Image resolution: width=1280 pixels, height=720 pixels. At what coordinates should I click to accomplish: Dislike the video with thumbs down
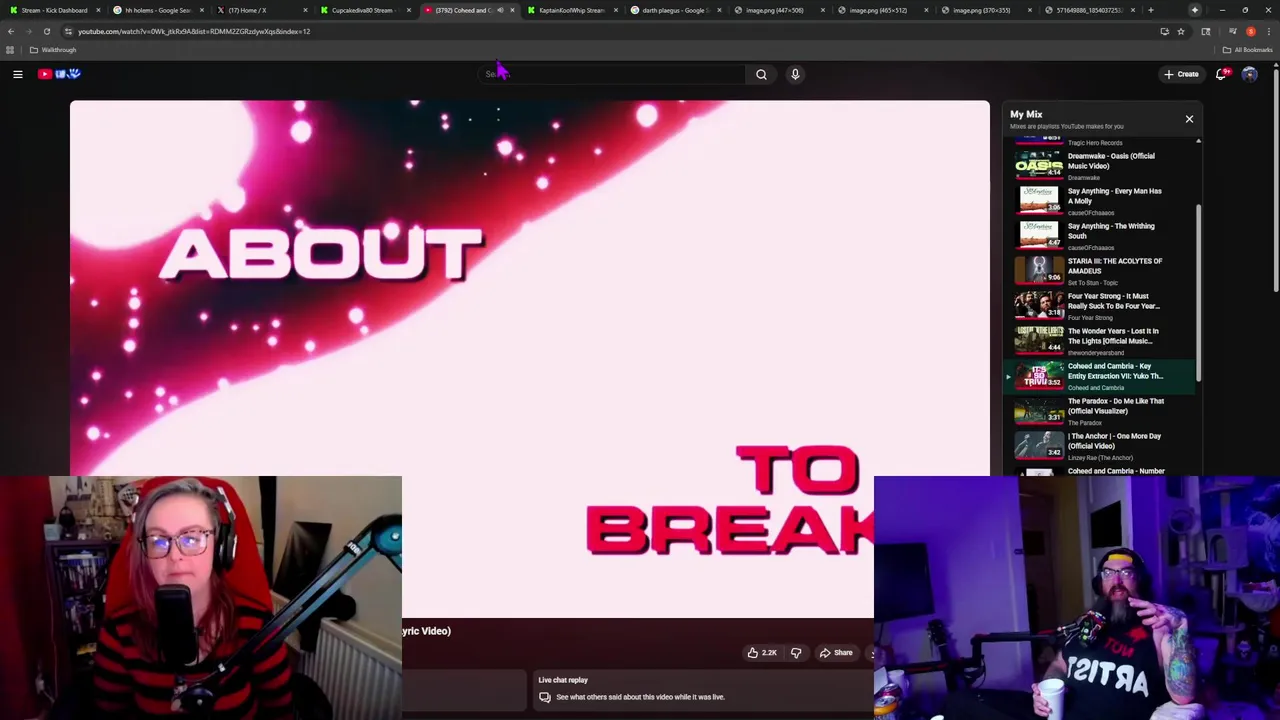796,653
